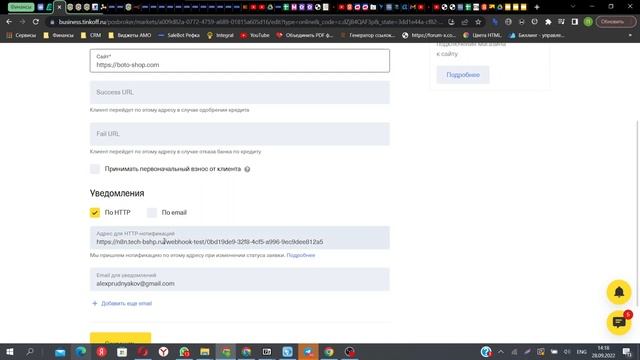Add another email via Добавить еще email
The width and height of the screenshot is (640, 360).
click(122, 303)
